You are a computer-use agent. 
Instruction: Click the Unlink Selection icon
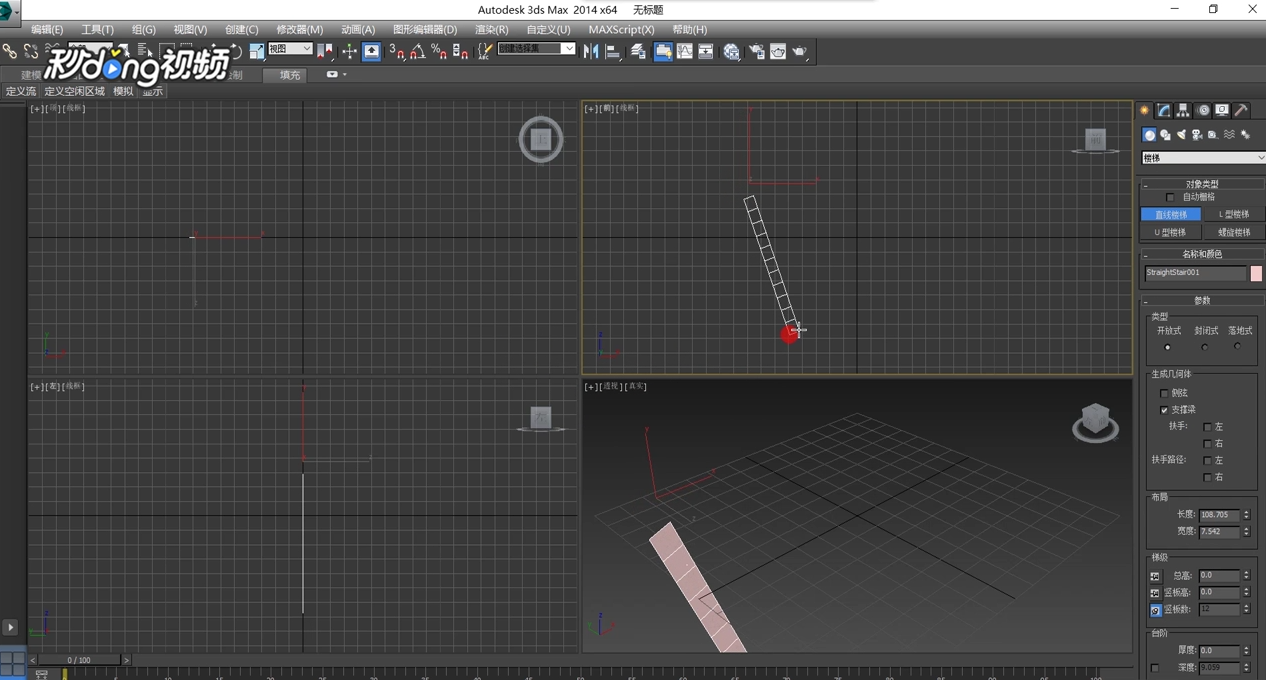click(x=31, y=51)
